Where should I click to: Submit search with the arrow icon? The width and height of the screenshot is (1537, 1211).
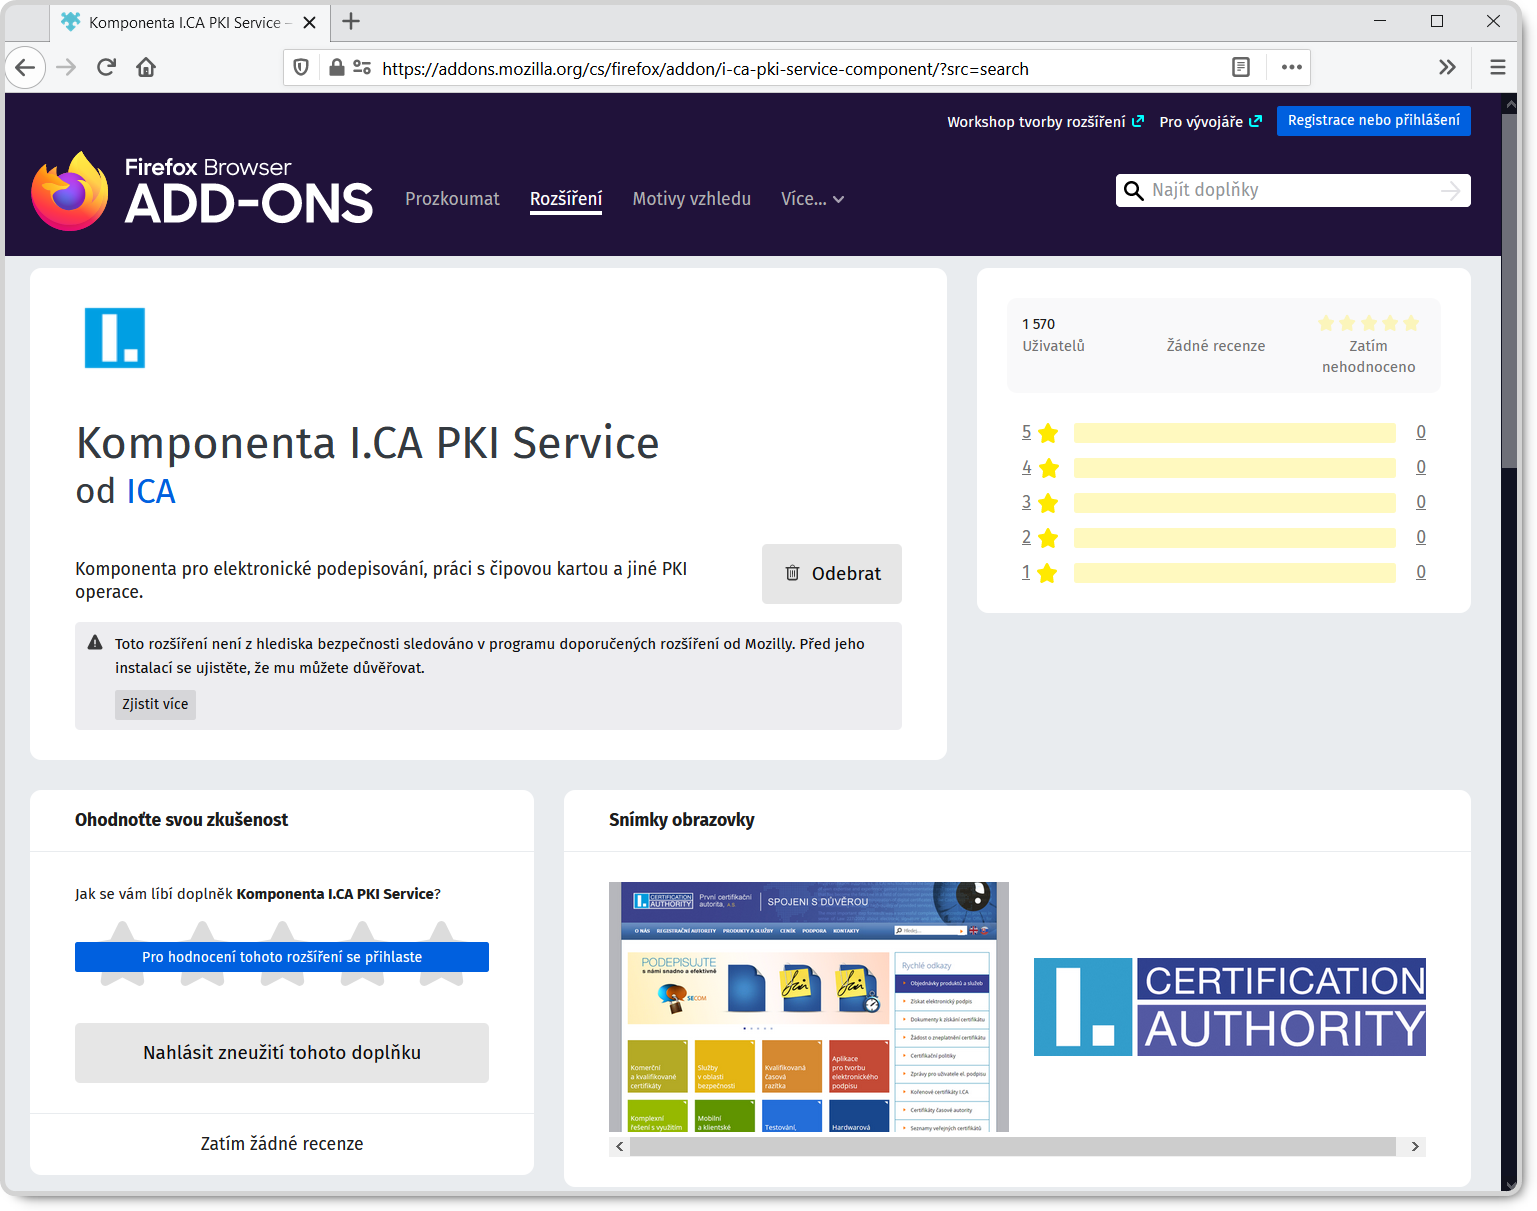[x=1450, y=191]
